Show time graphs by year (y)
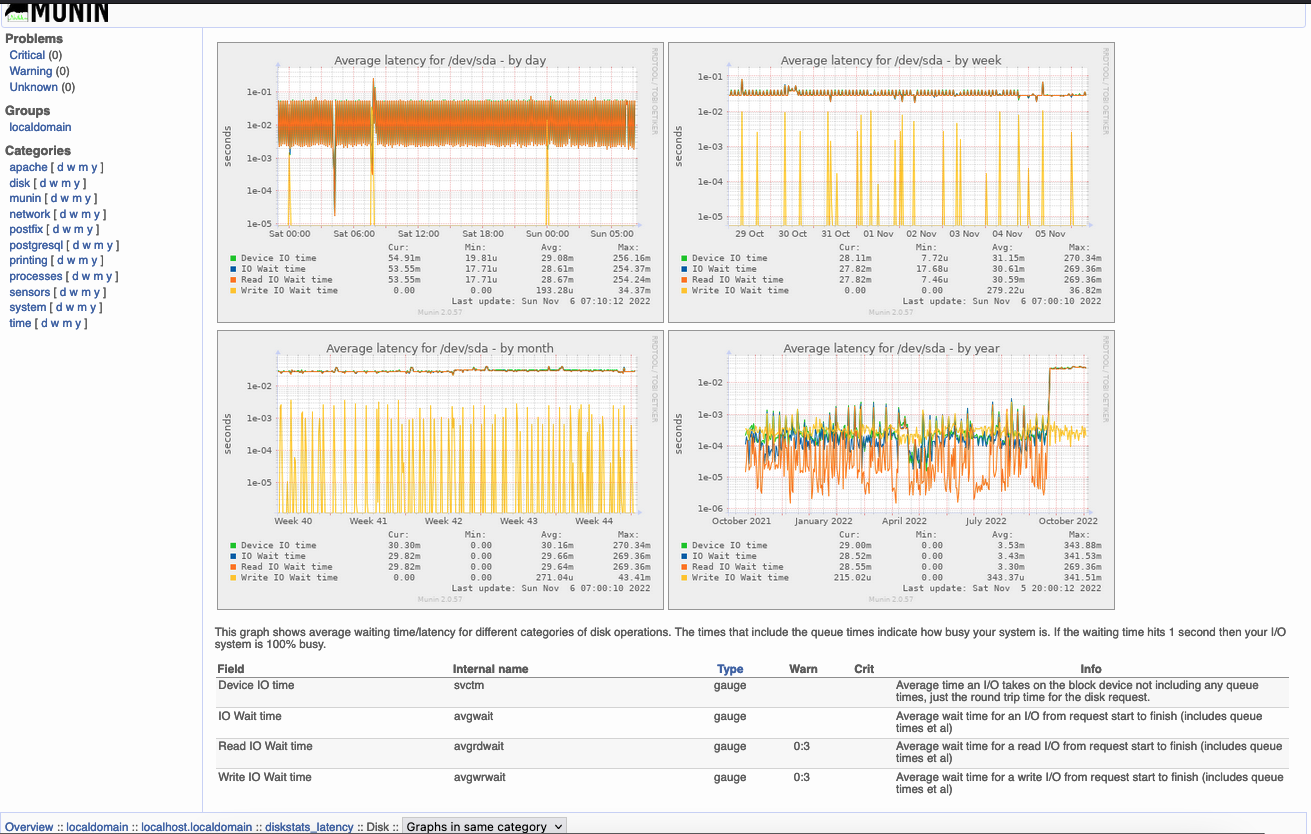The image size is (1311, 834). [x=79, y=324]
